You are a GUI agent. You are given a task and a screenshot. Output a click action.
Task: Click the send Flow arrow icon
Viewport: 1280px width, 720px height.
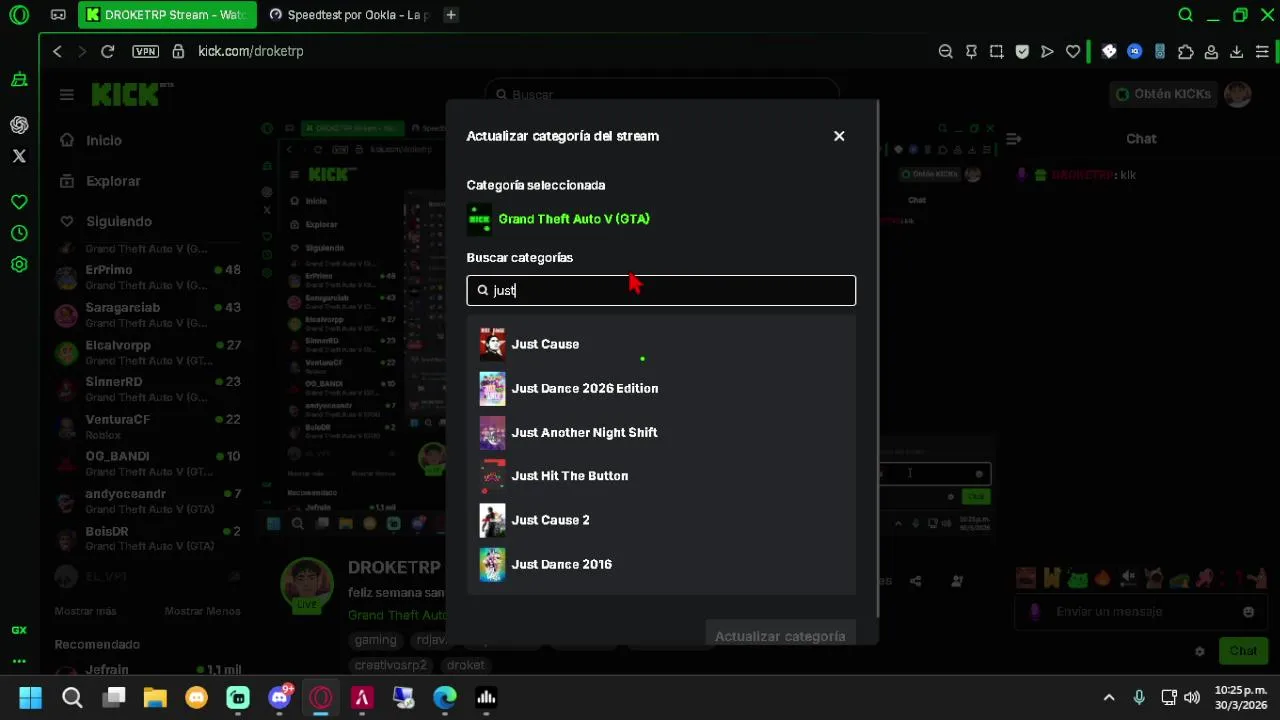pos(1047,52)
